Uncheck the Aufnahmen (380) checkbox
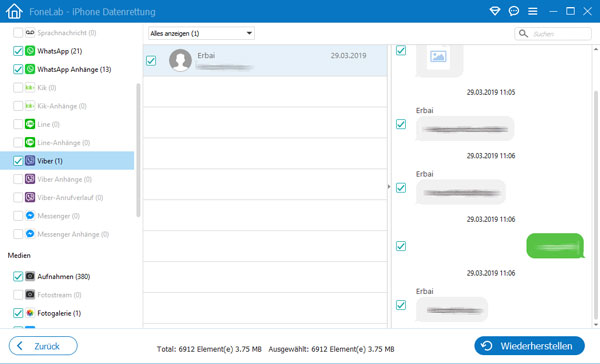The width and height of the screenshot is (600, 364). pyautogui.click(x=18, y=276)
